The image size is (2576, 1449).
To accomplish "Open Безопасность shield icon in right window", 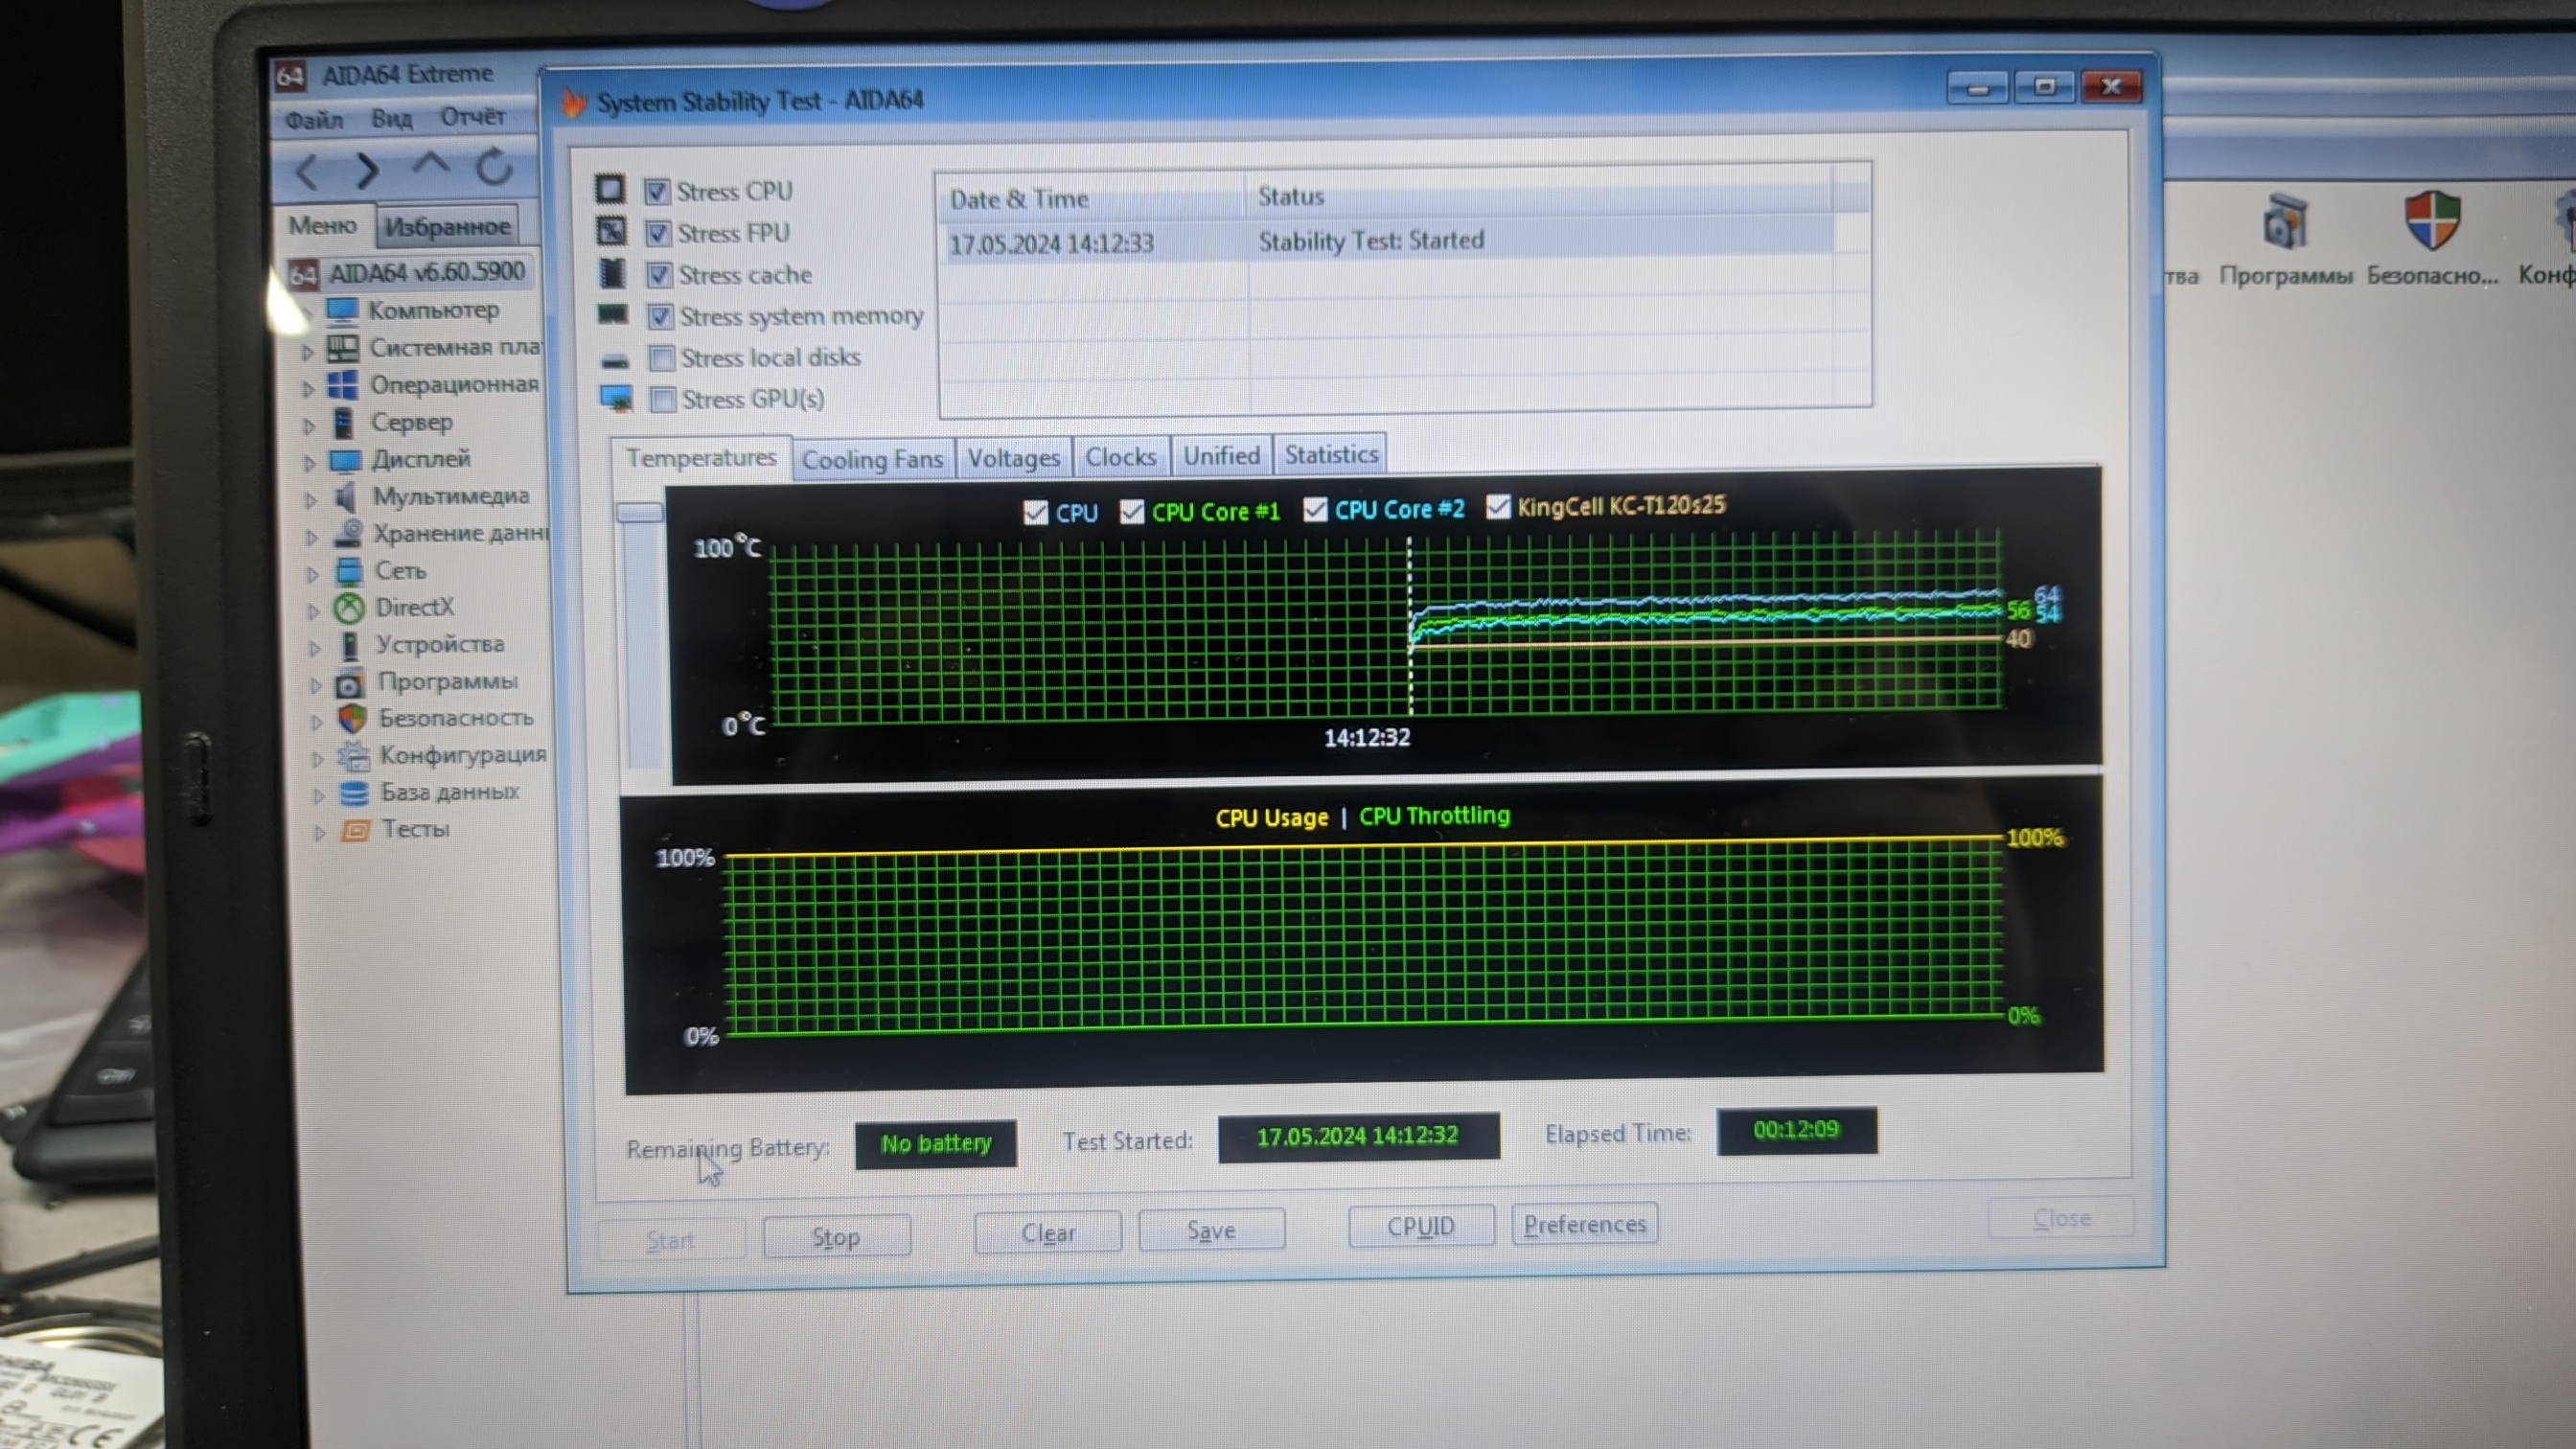I will point(2432,220).
